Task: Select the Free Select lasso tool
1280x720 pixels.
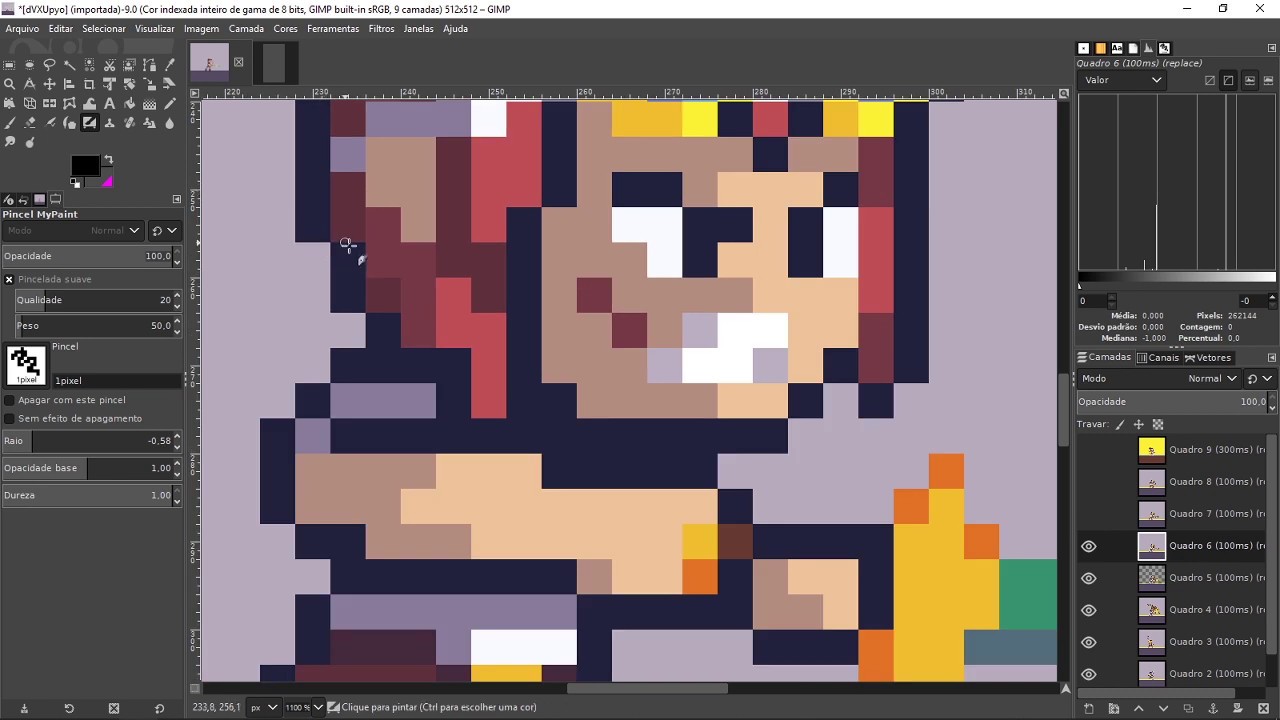Action: point(49,65)
